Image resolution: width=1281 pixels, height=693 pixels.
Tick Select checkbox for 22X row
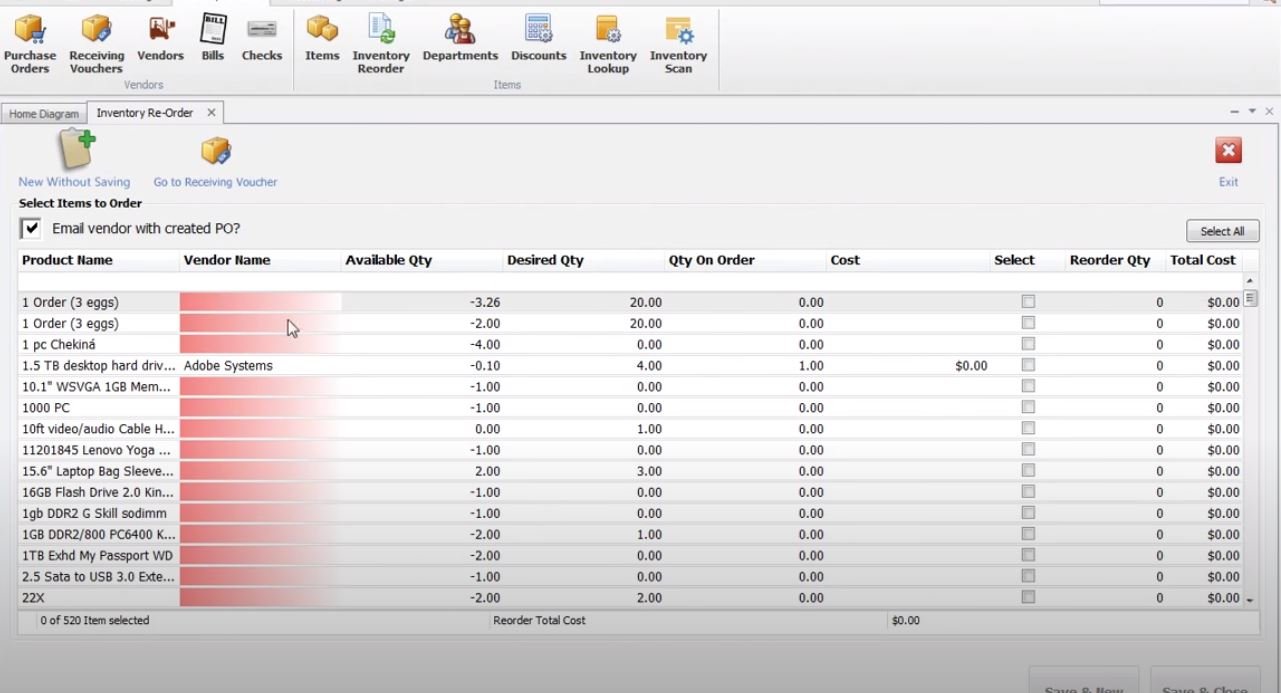tap(1028, 597)
